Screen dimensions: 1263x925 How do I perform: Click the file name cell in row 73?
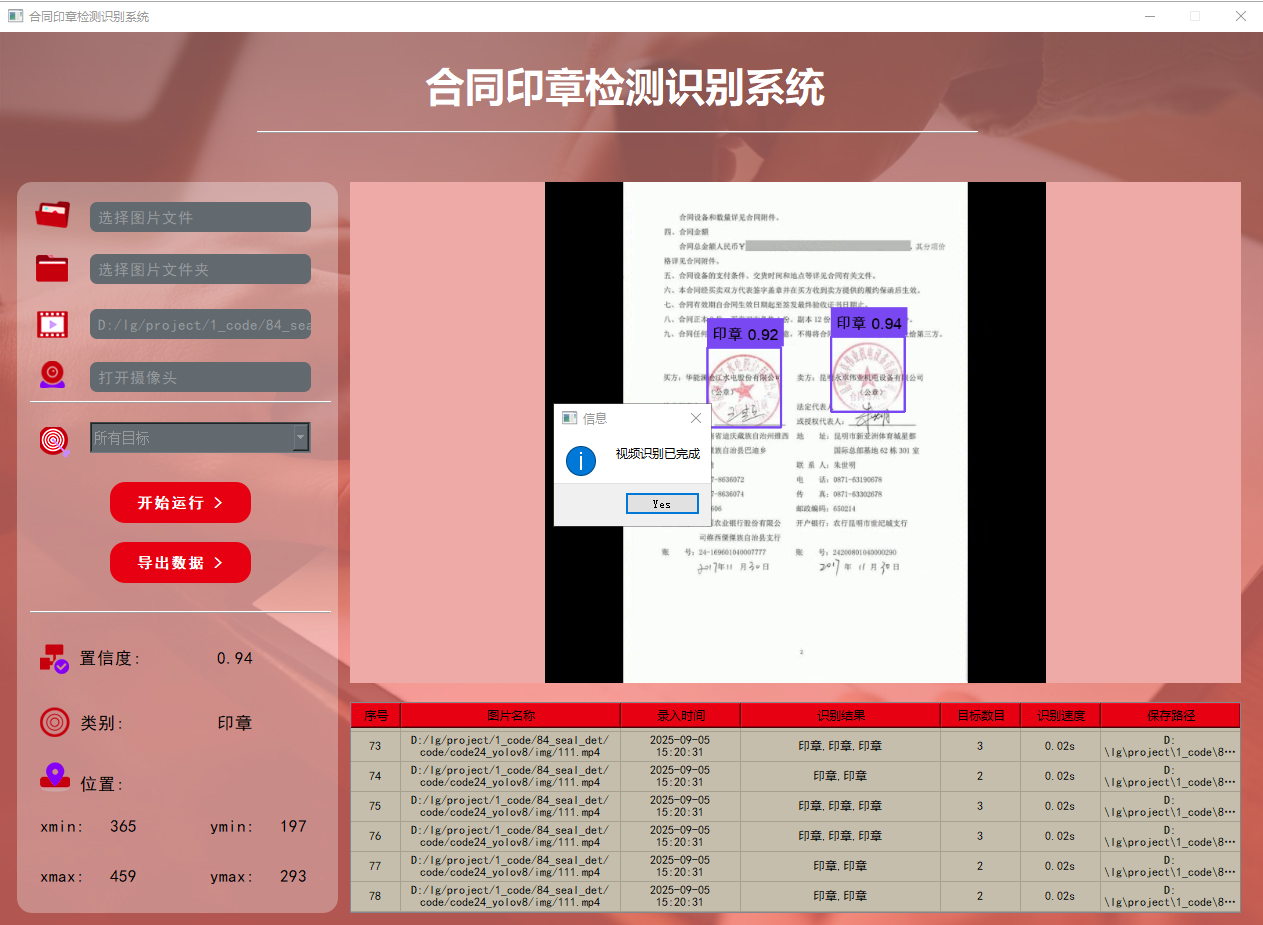coord(510,746)
